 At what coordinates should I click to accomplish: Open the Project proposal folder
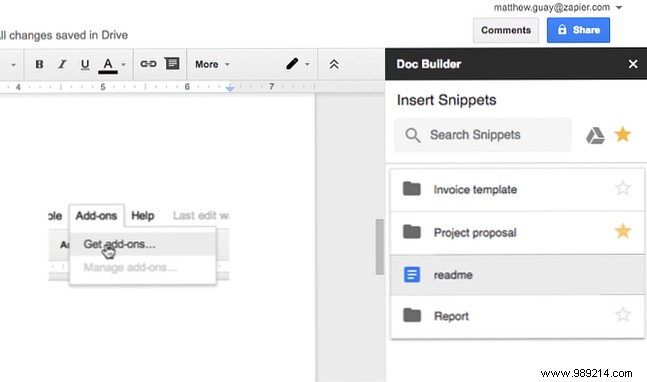pos(517,233)
